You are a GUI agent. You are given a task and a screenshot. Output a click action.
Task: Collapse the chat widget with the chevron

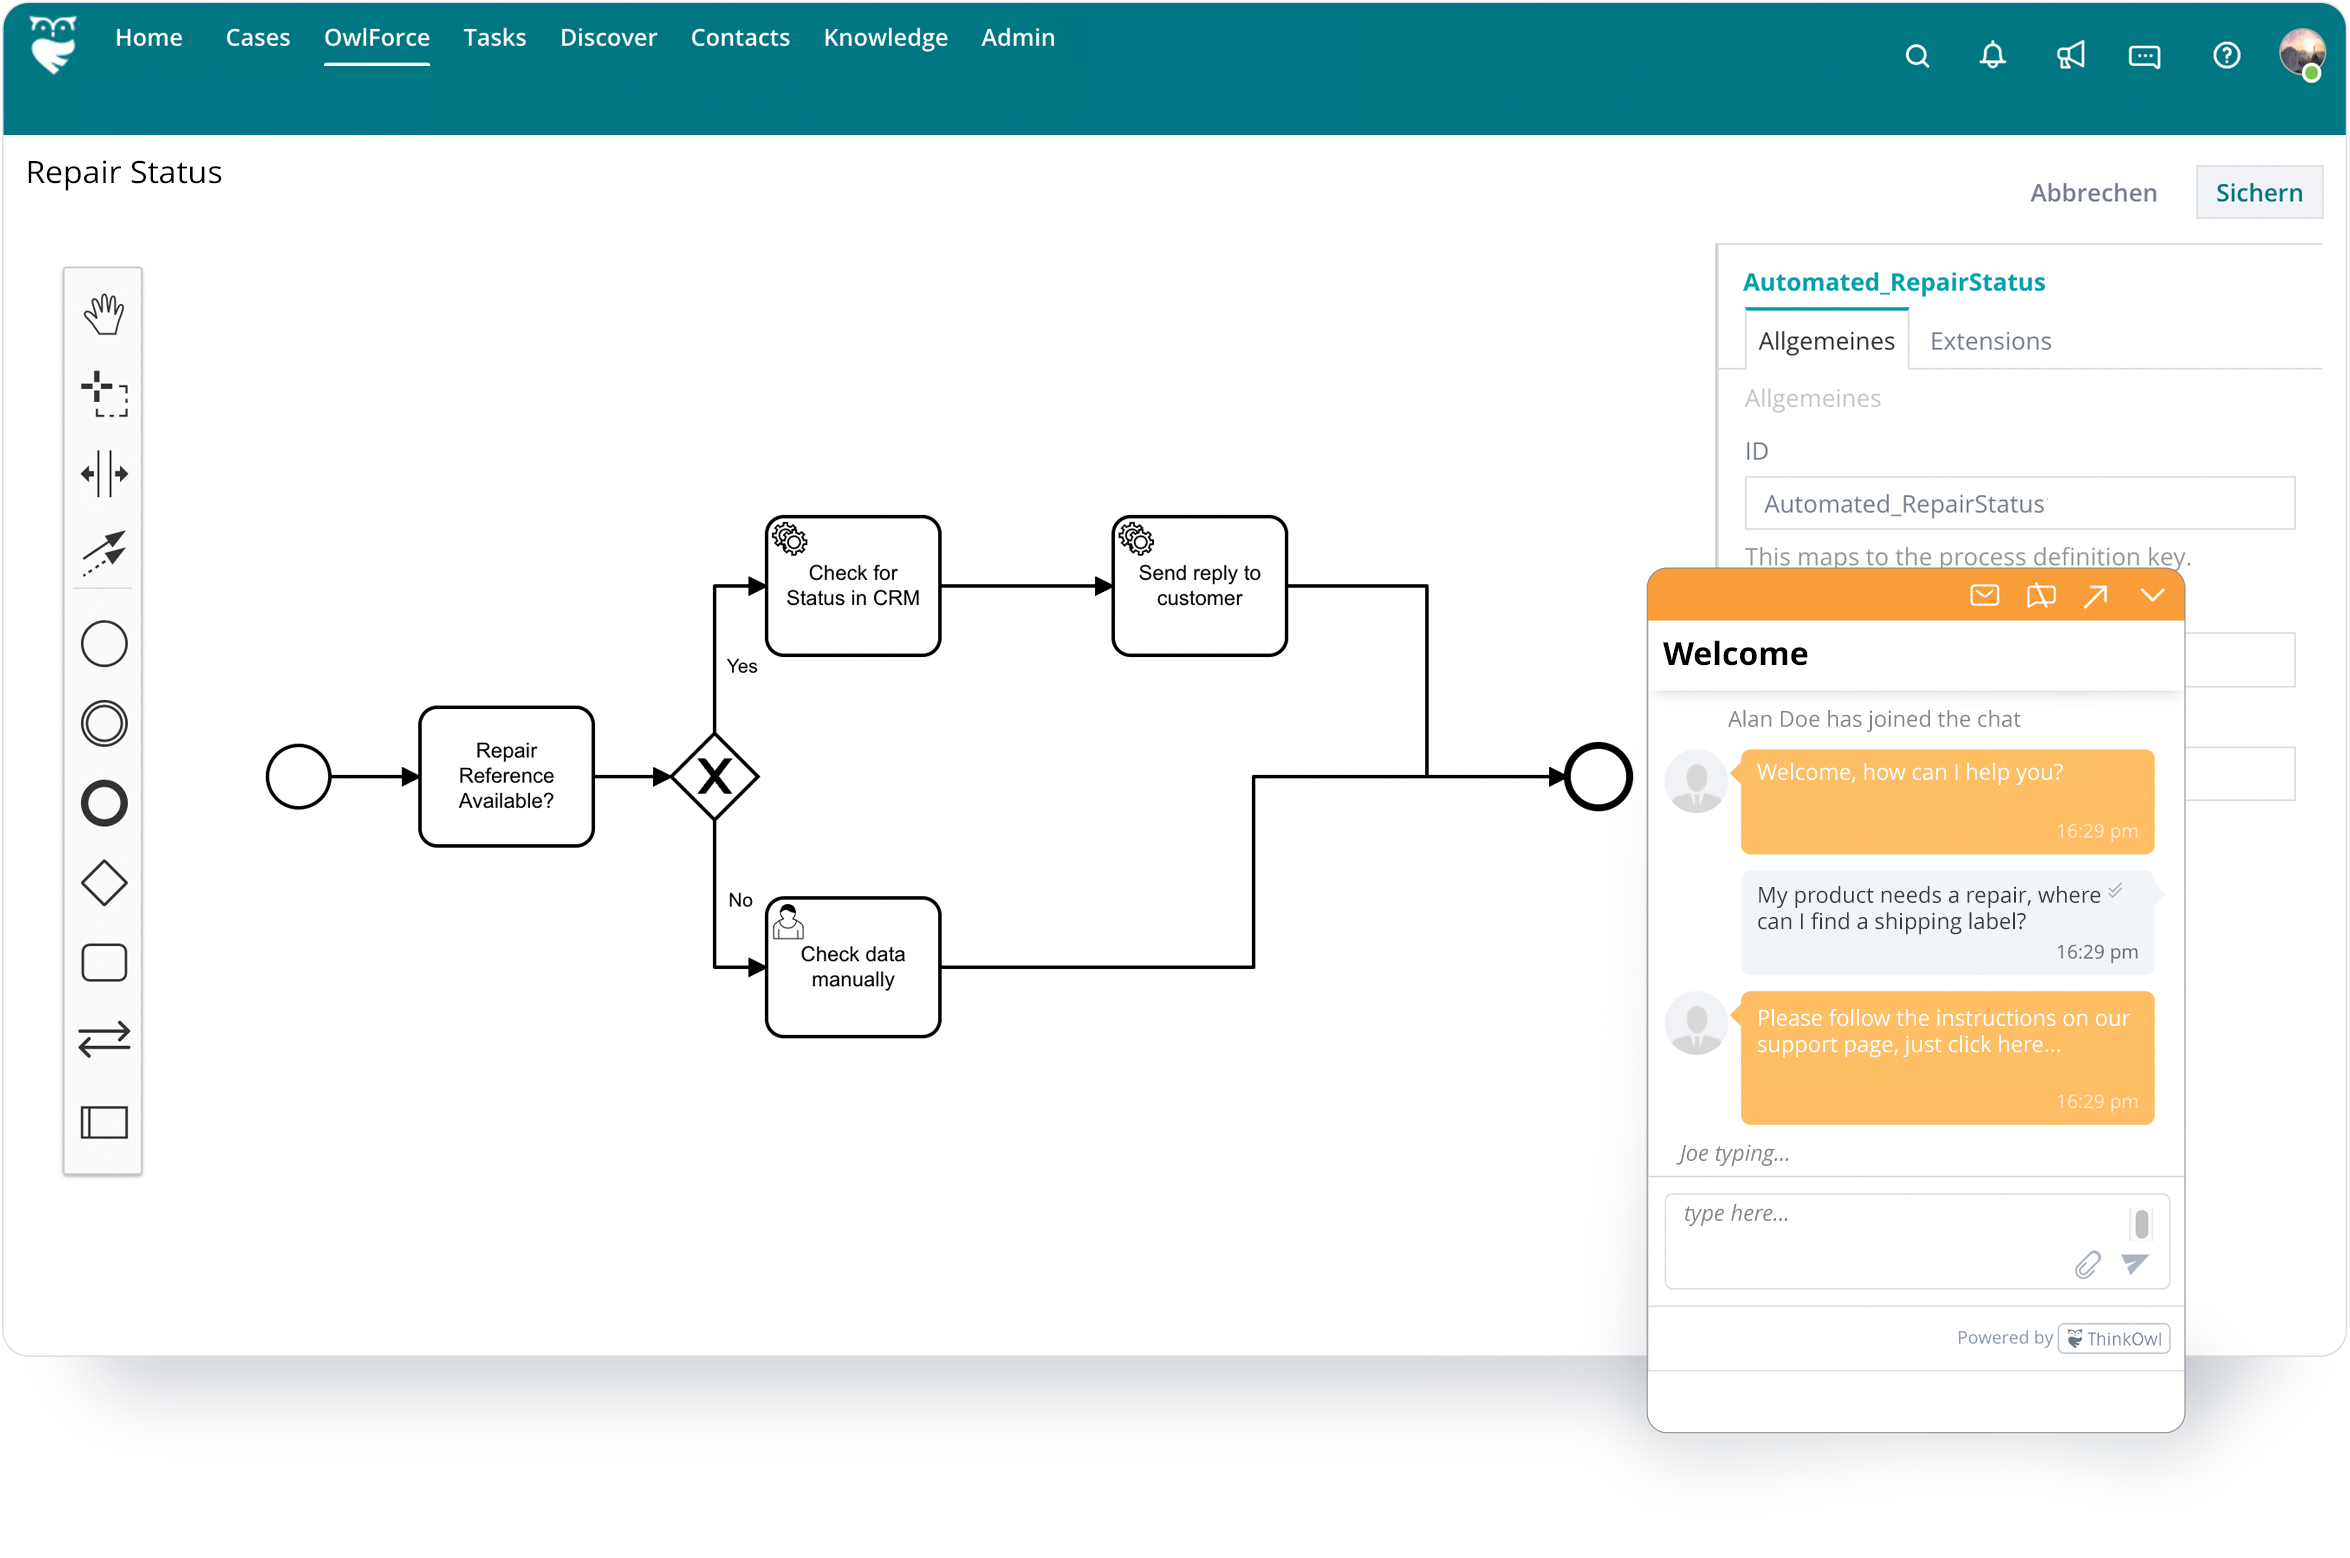(2153, 595)
